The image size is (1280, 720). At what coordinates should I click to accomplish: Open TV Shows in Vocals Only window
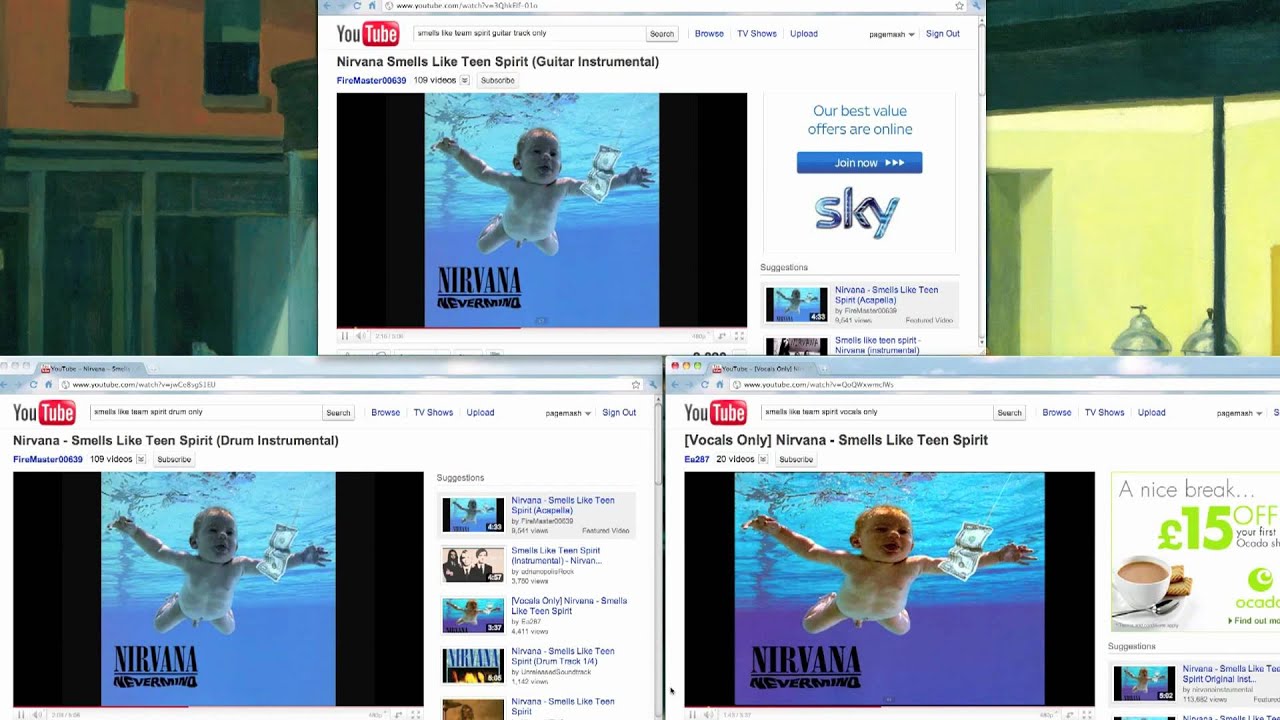pos(1105,413)
